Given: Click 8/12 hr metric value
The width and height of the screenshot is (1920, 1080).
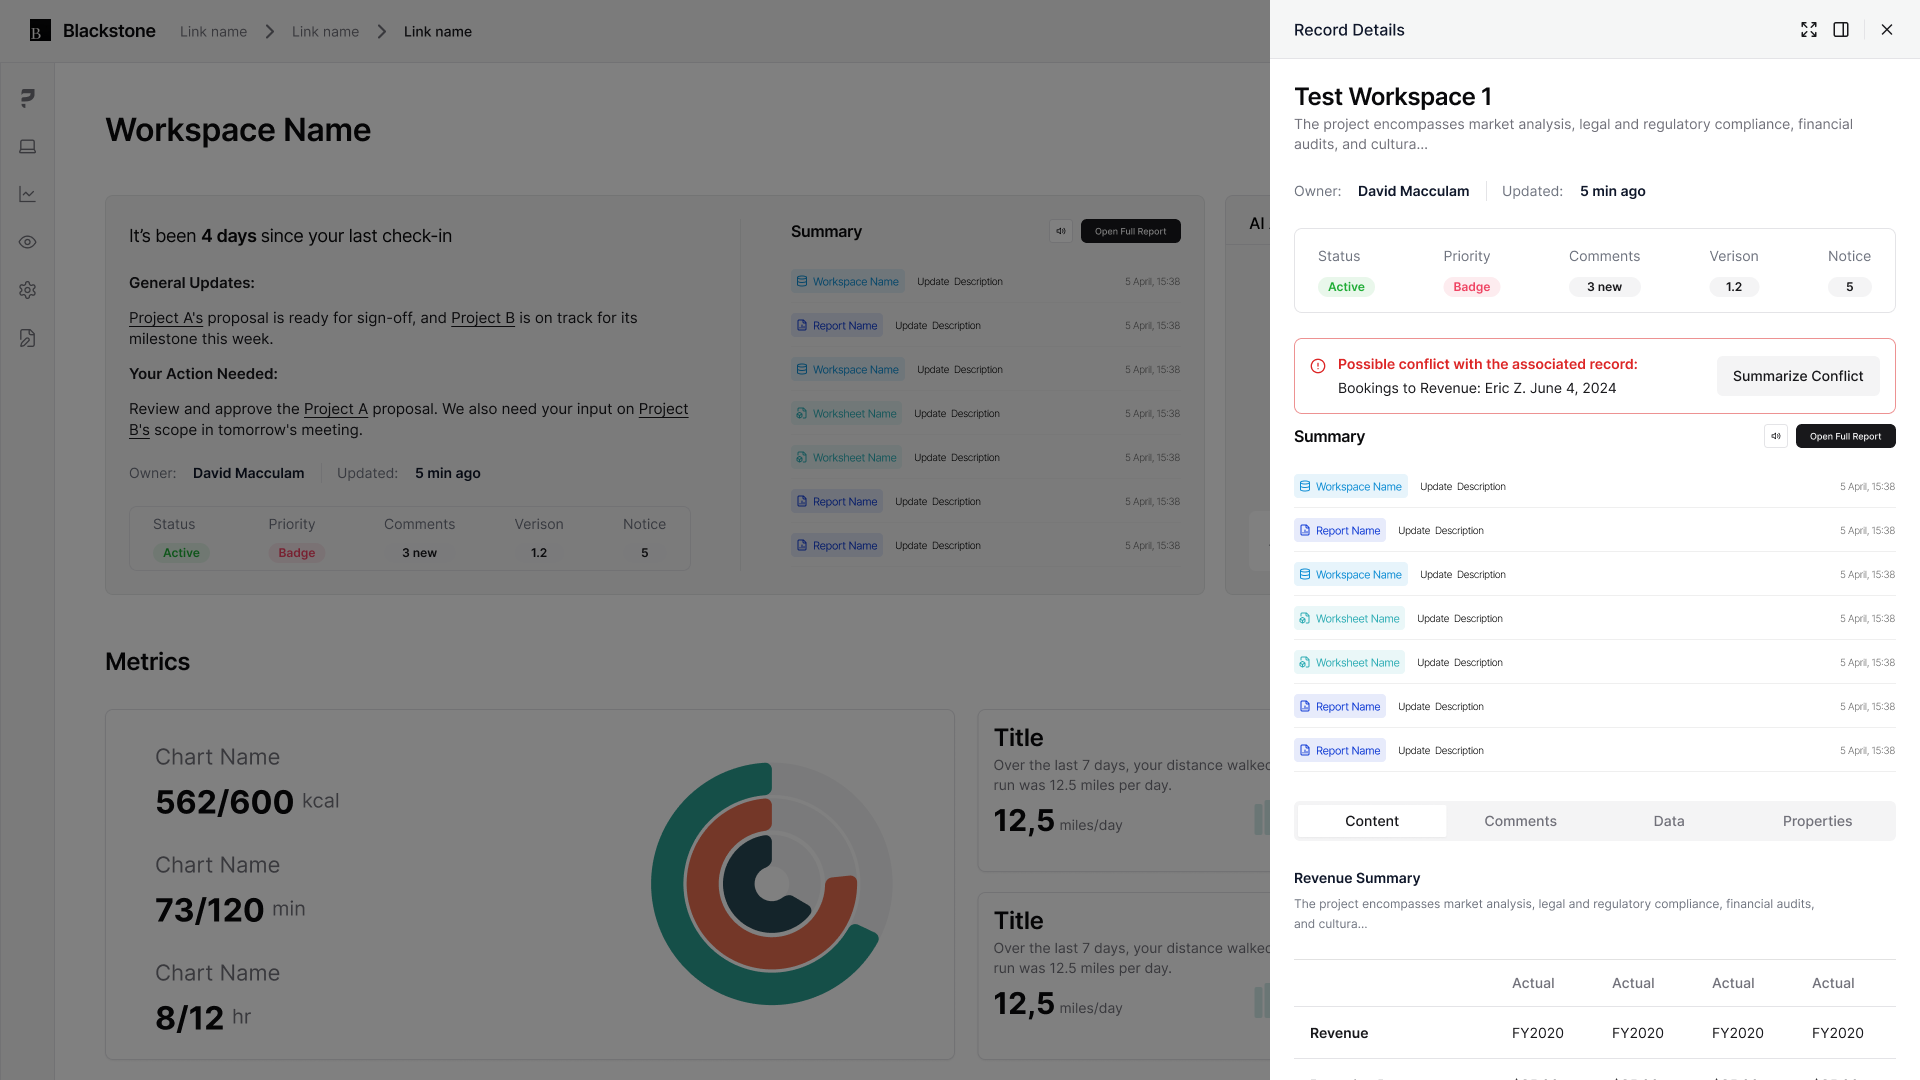Looking at the screenshot, I should (203, 1018).
